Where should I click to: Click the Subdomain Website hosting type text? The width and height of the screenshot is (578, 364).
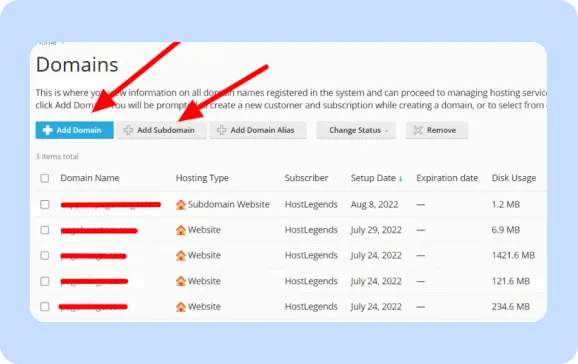(x=229, y=204)
